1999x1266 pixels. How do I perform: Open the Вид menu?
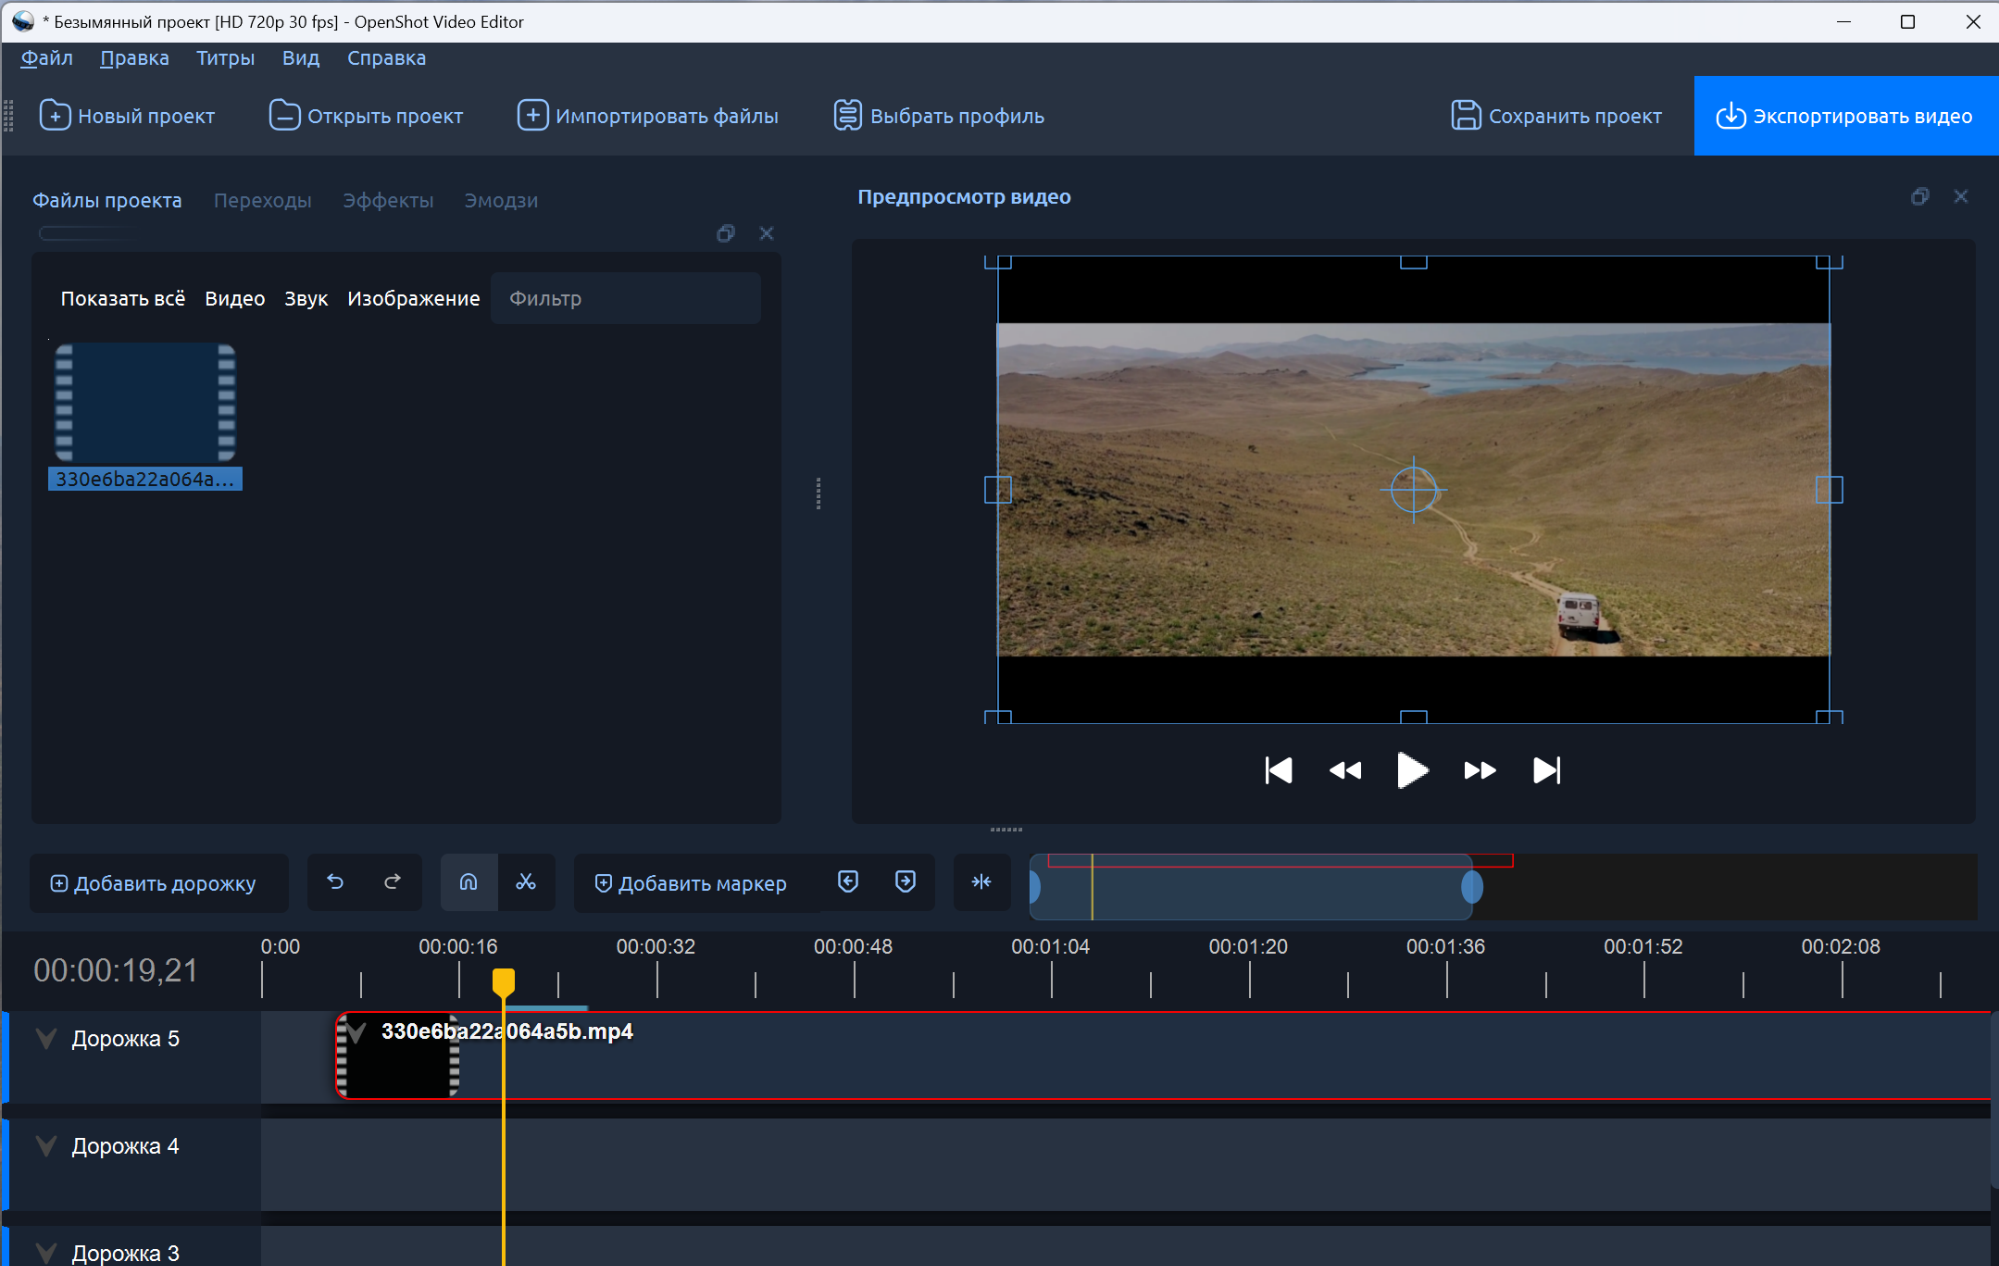(300, 58)
